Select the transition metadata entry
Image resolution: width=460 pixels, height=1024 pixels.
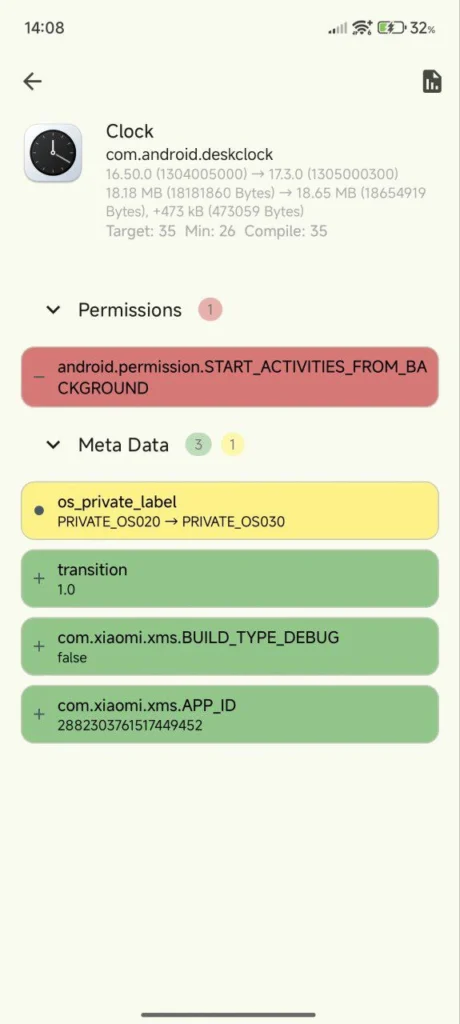click(x=230, y=579)
